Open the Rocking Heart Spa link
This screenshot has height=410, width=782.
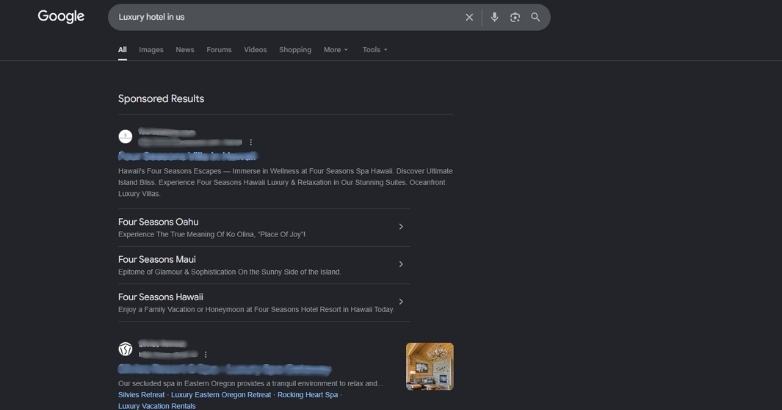click(x=307, y=395)
